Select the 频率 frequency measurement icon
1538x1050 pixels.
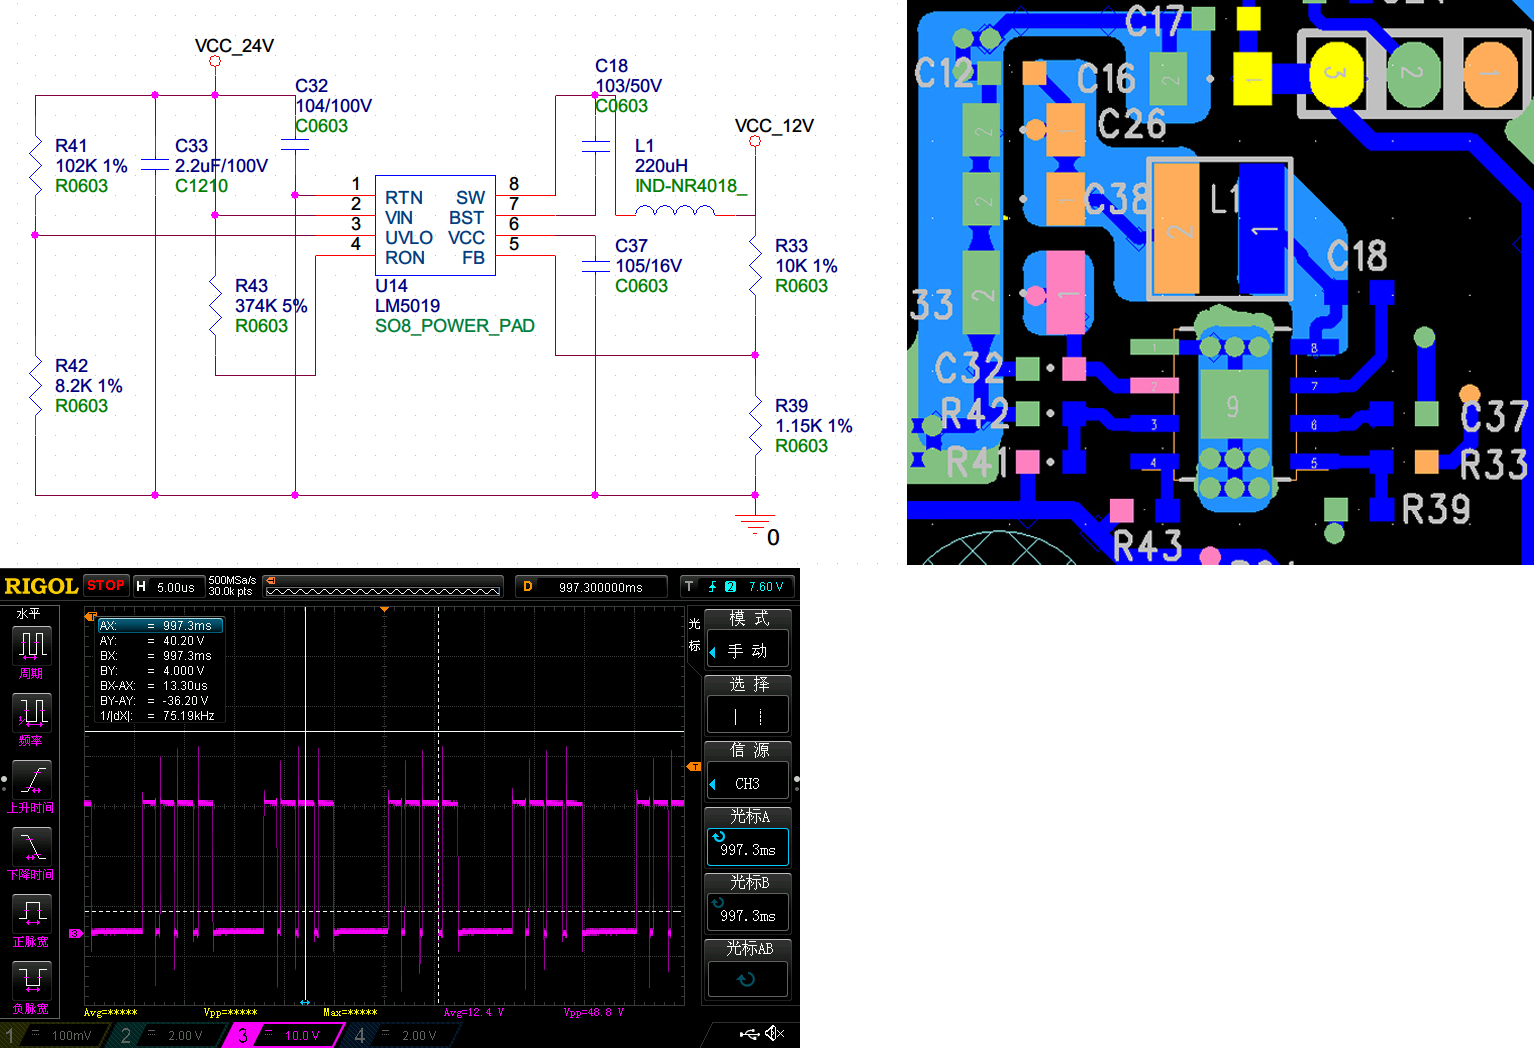coord(31,713)
